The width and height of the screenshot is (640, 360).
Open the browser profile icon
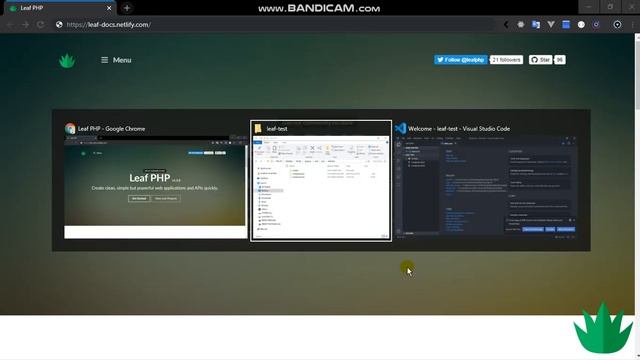pos(617,24)
